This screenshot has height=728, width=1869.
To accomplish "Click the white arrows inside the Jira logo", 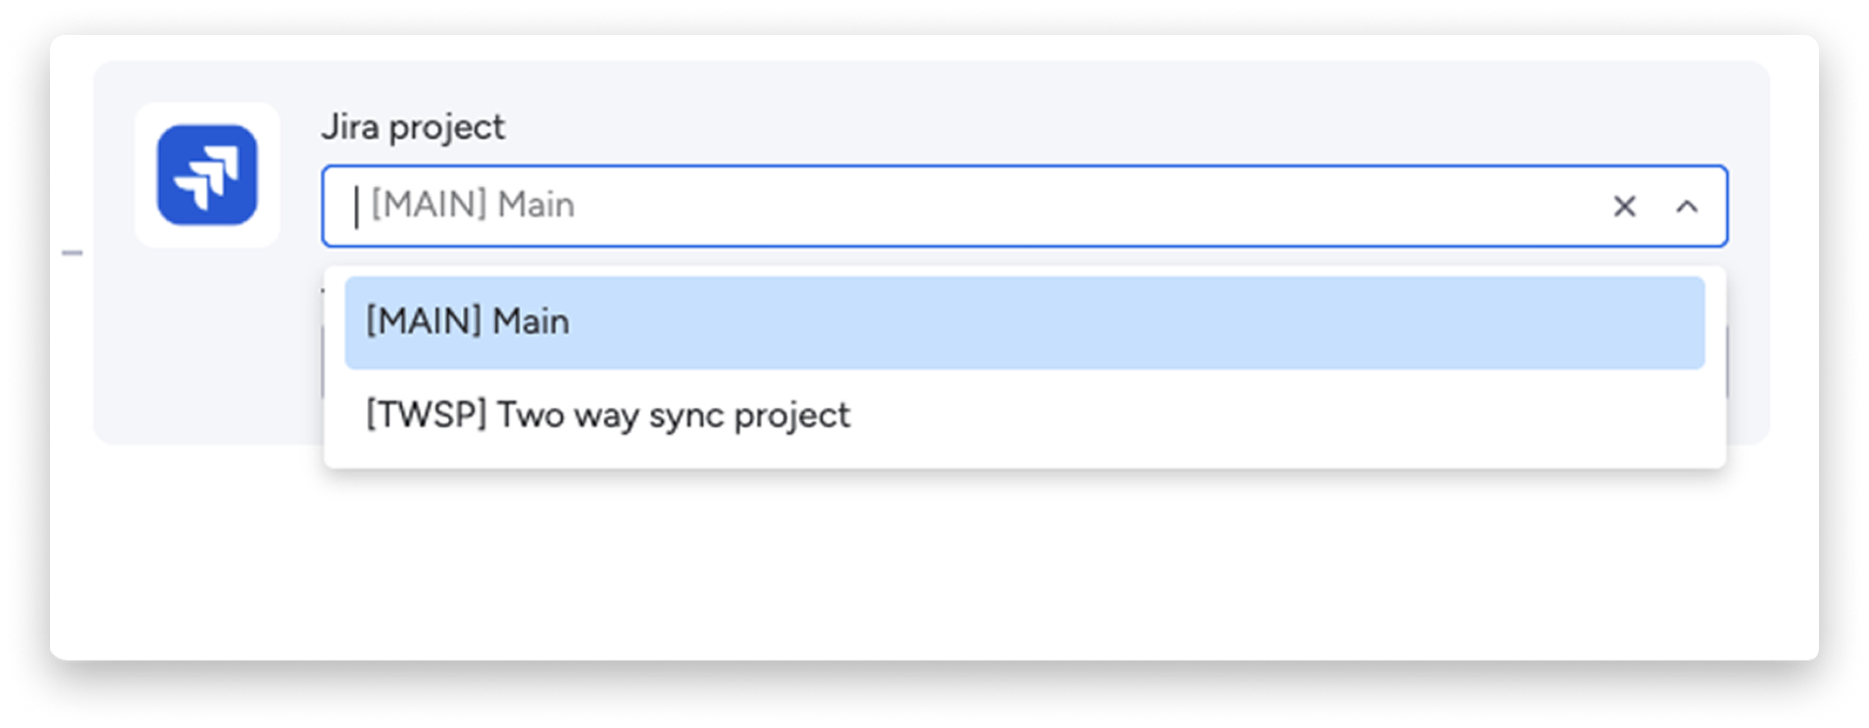I will (207, 177).
